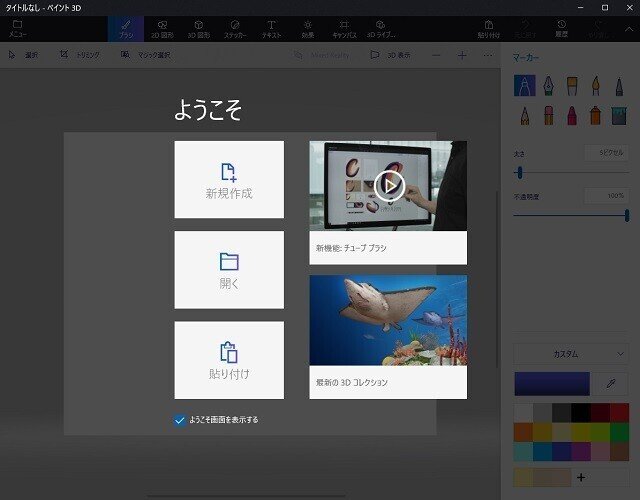Activate the マジック選択 tool
This screenshot has height=500, width=640.
click(146, 55)
